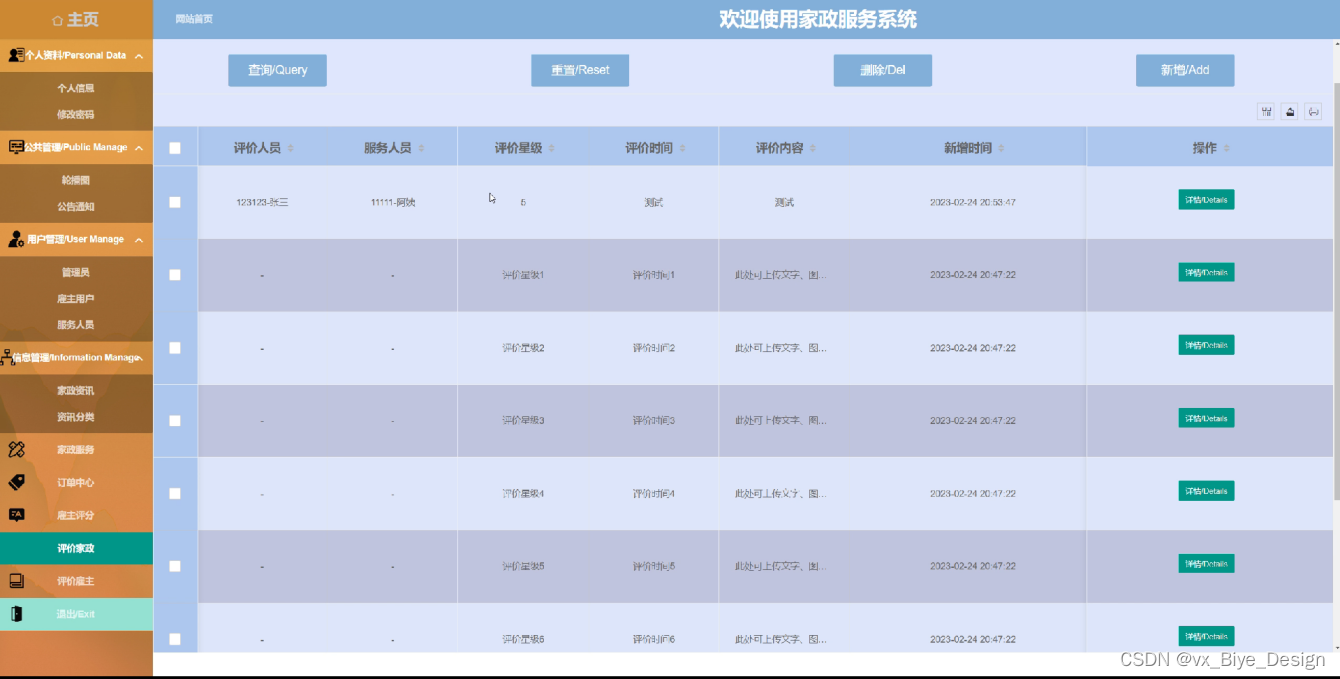Click the column filter icon above the table
This screenshot has height=679, width=1340.
(x=1266, y=112)
